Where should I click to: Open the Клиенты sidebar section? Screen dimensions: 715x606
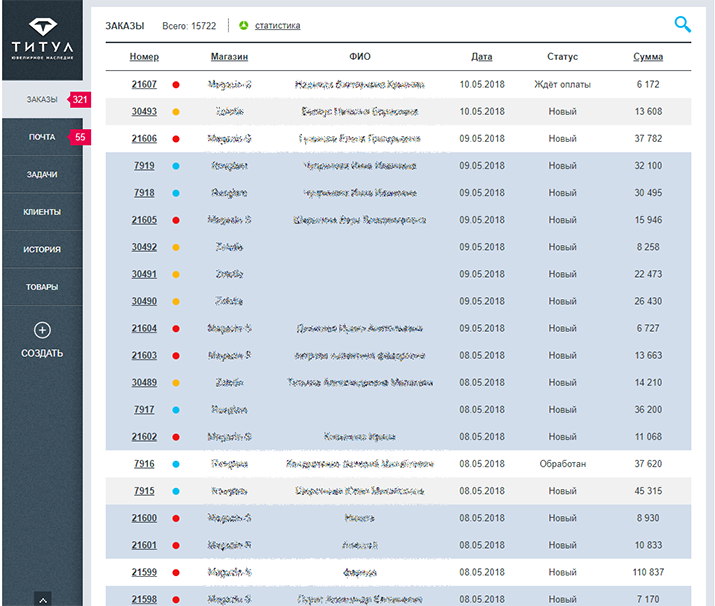42,212
